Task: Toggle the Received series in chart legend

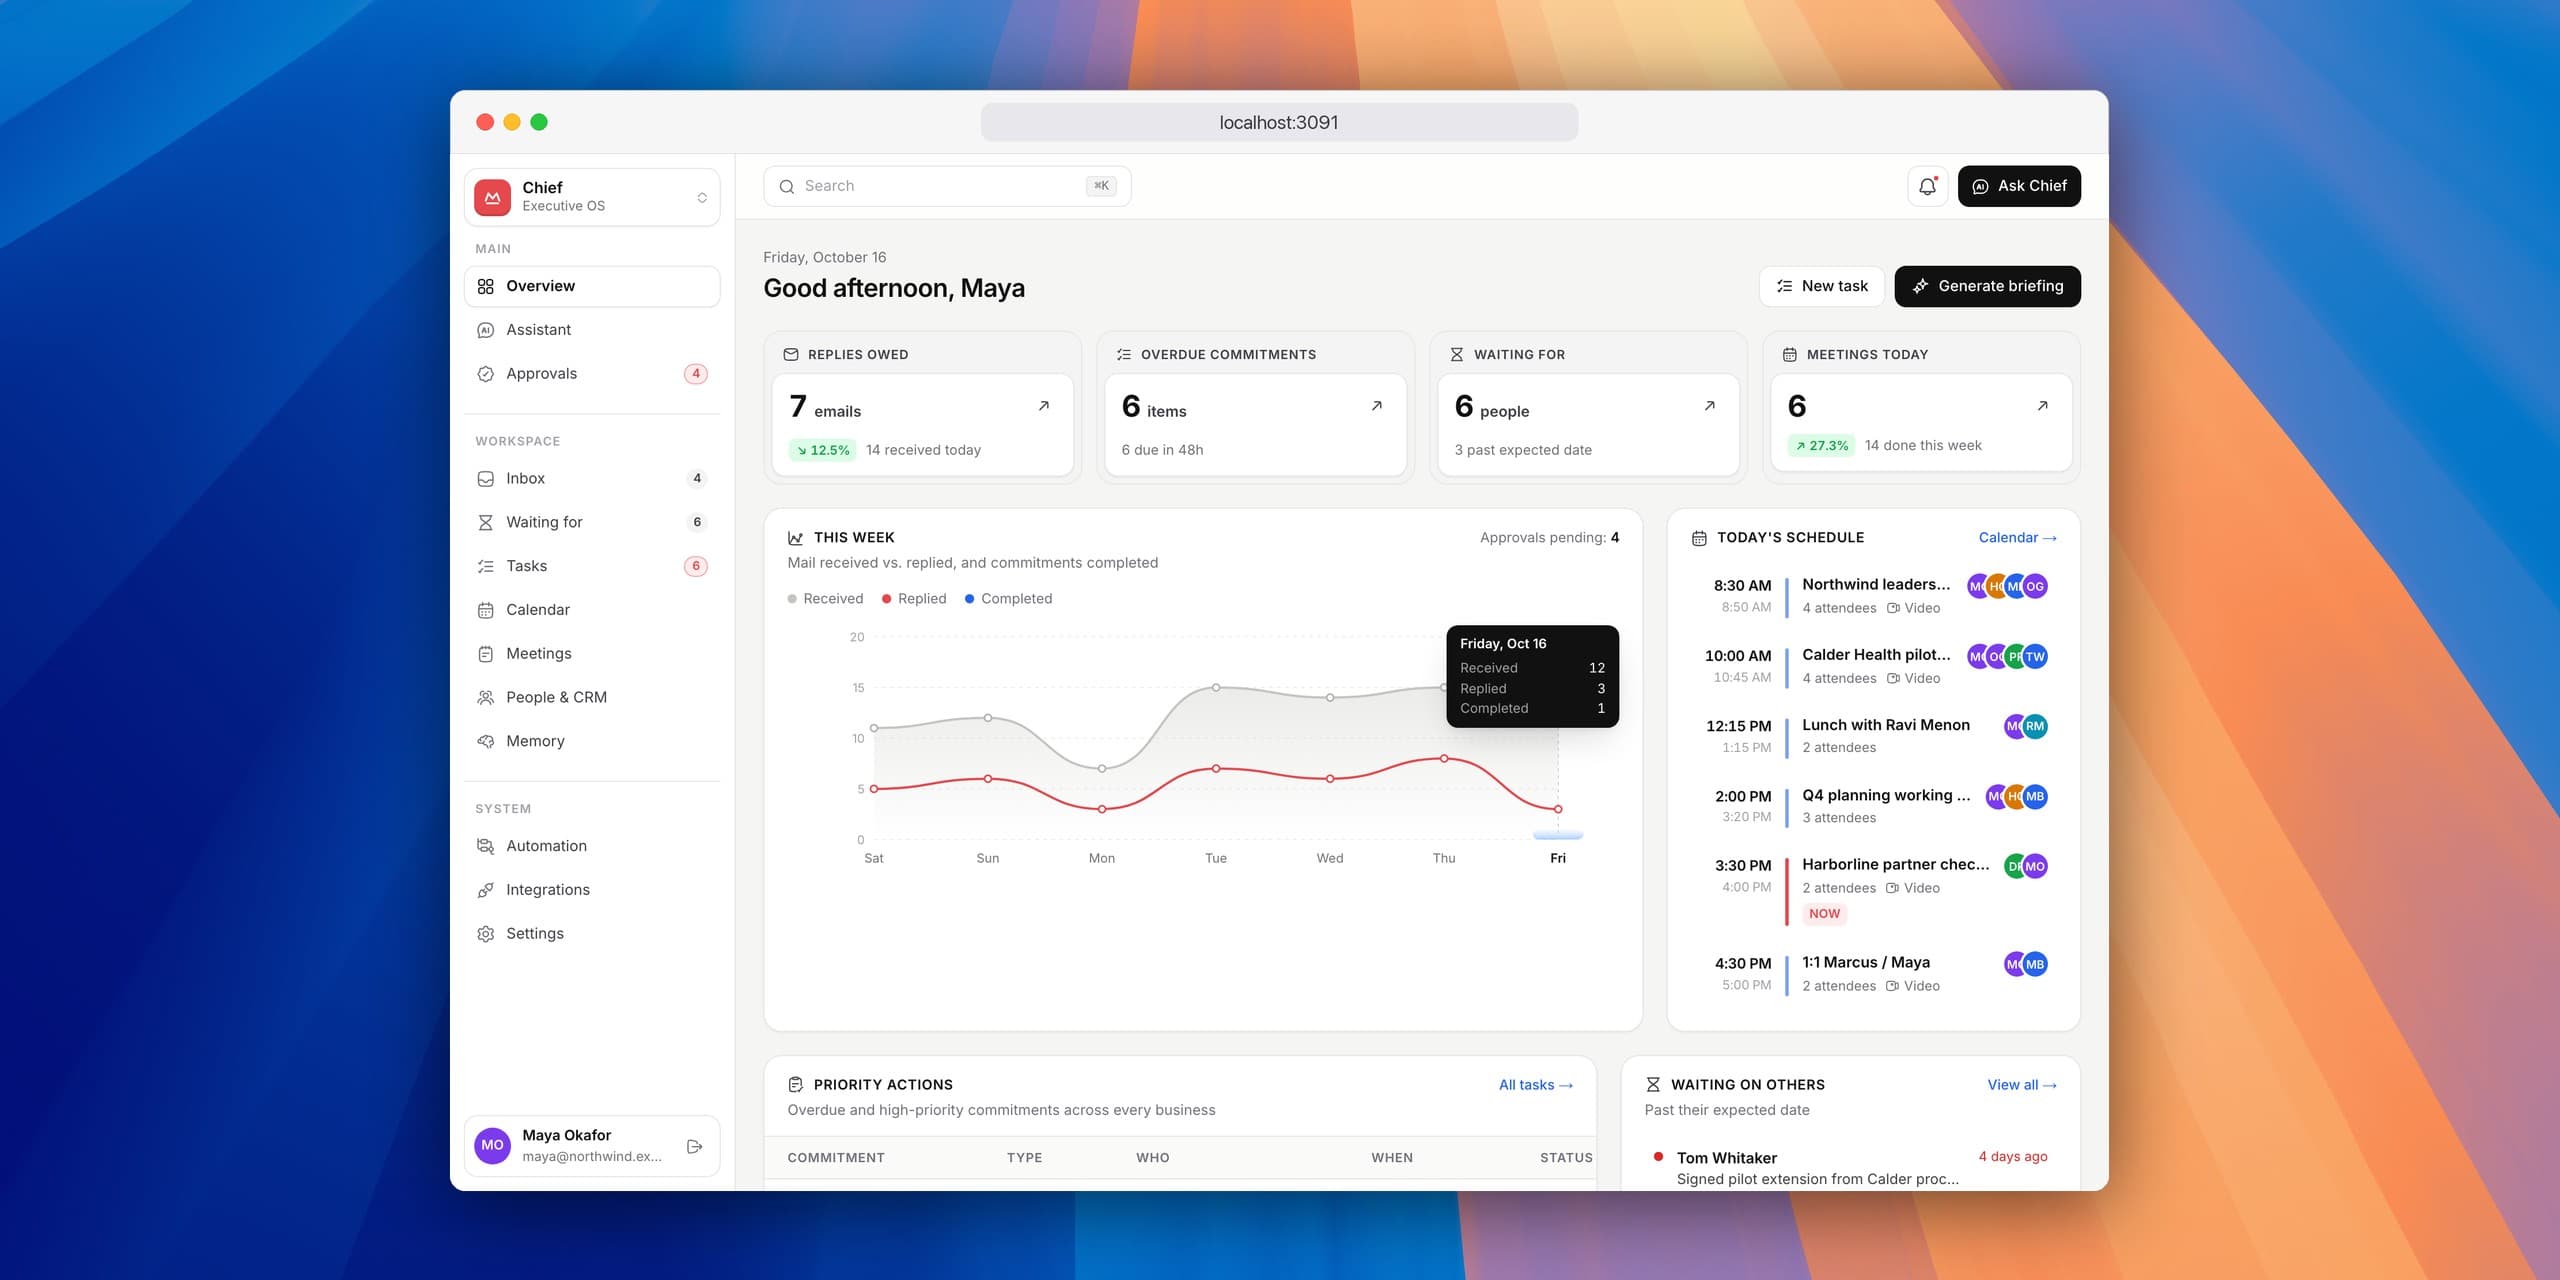Action: pyautogui.click(x=825, y=599)
